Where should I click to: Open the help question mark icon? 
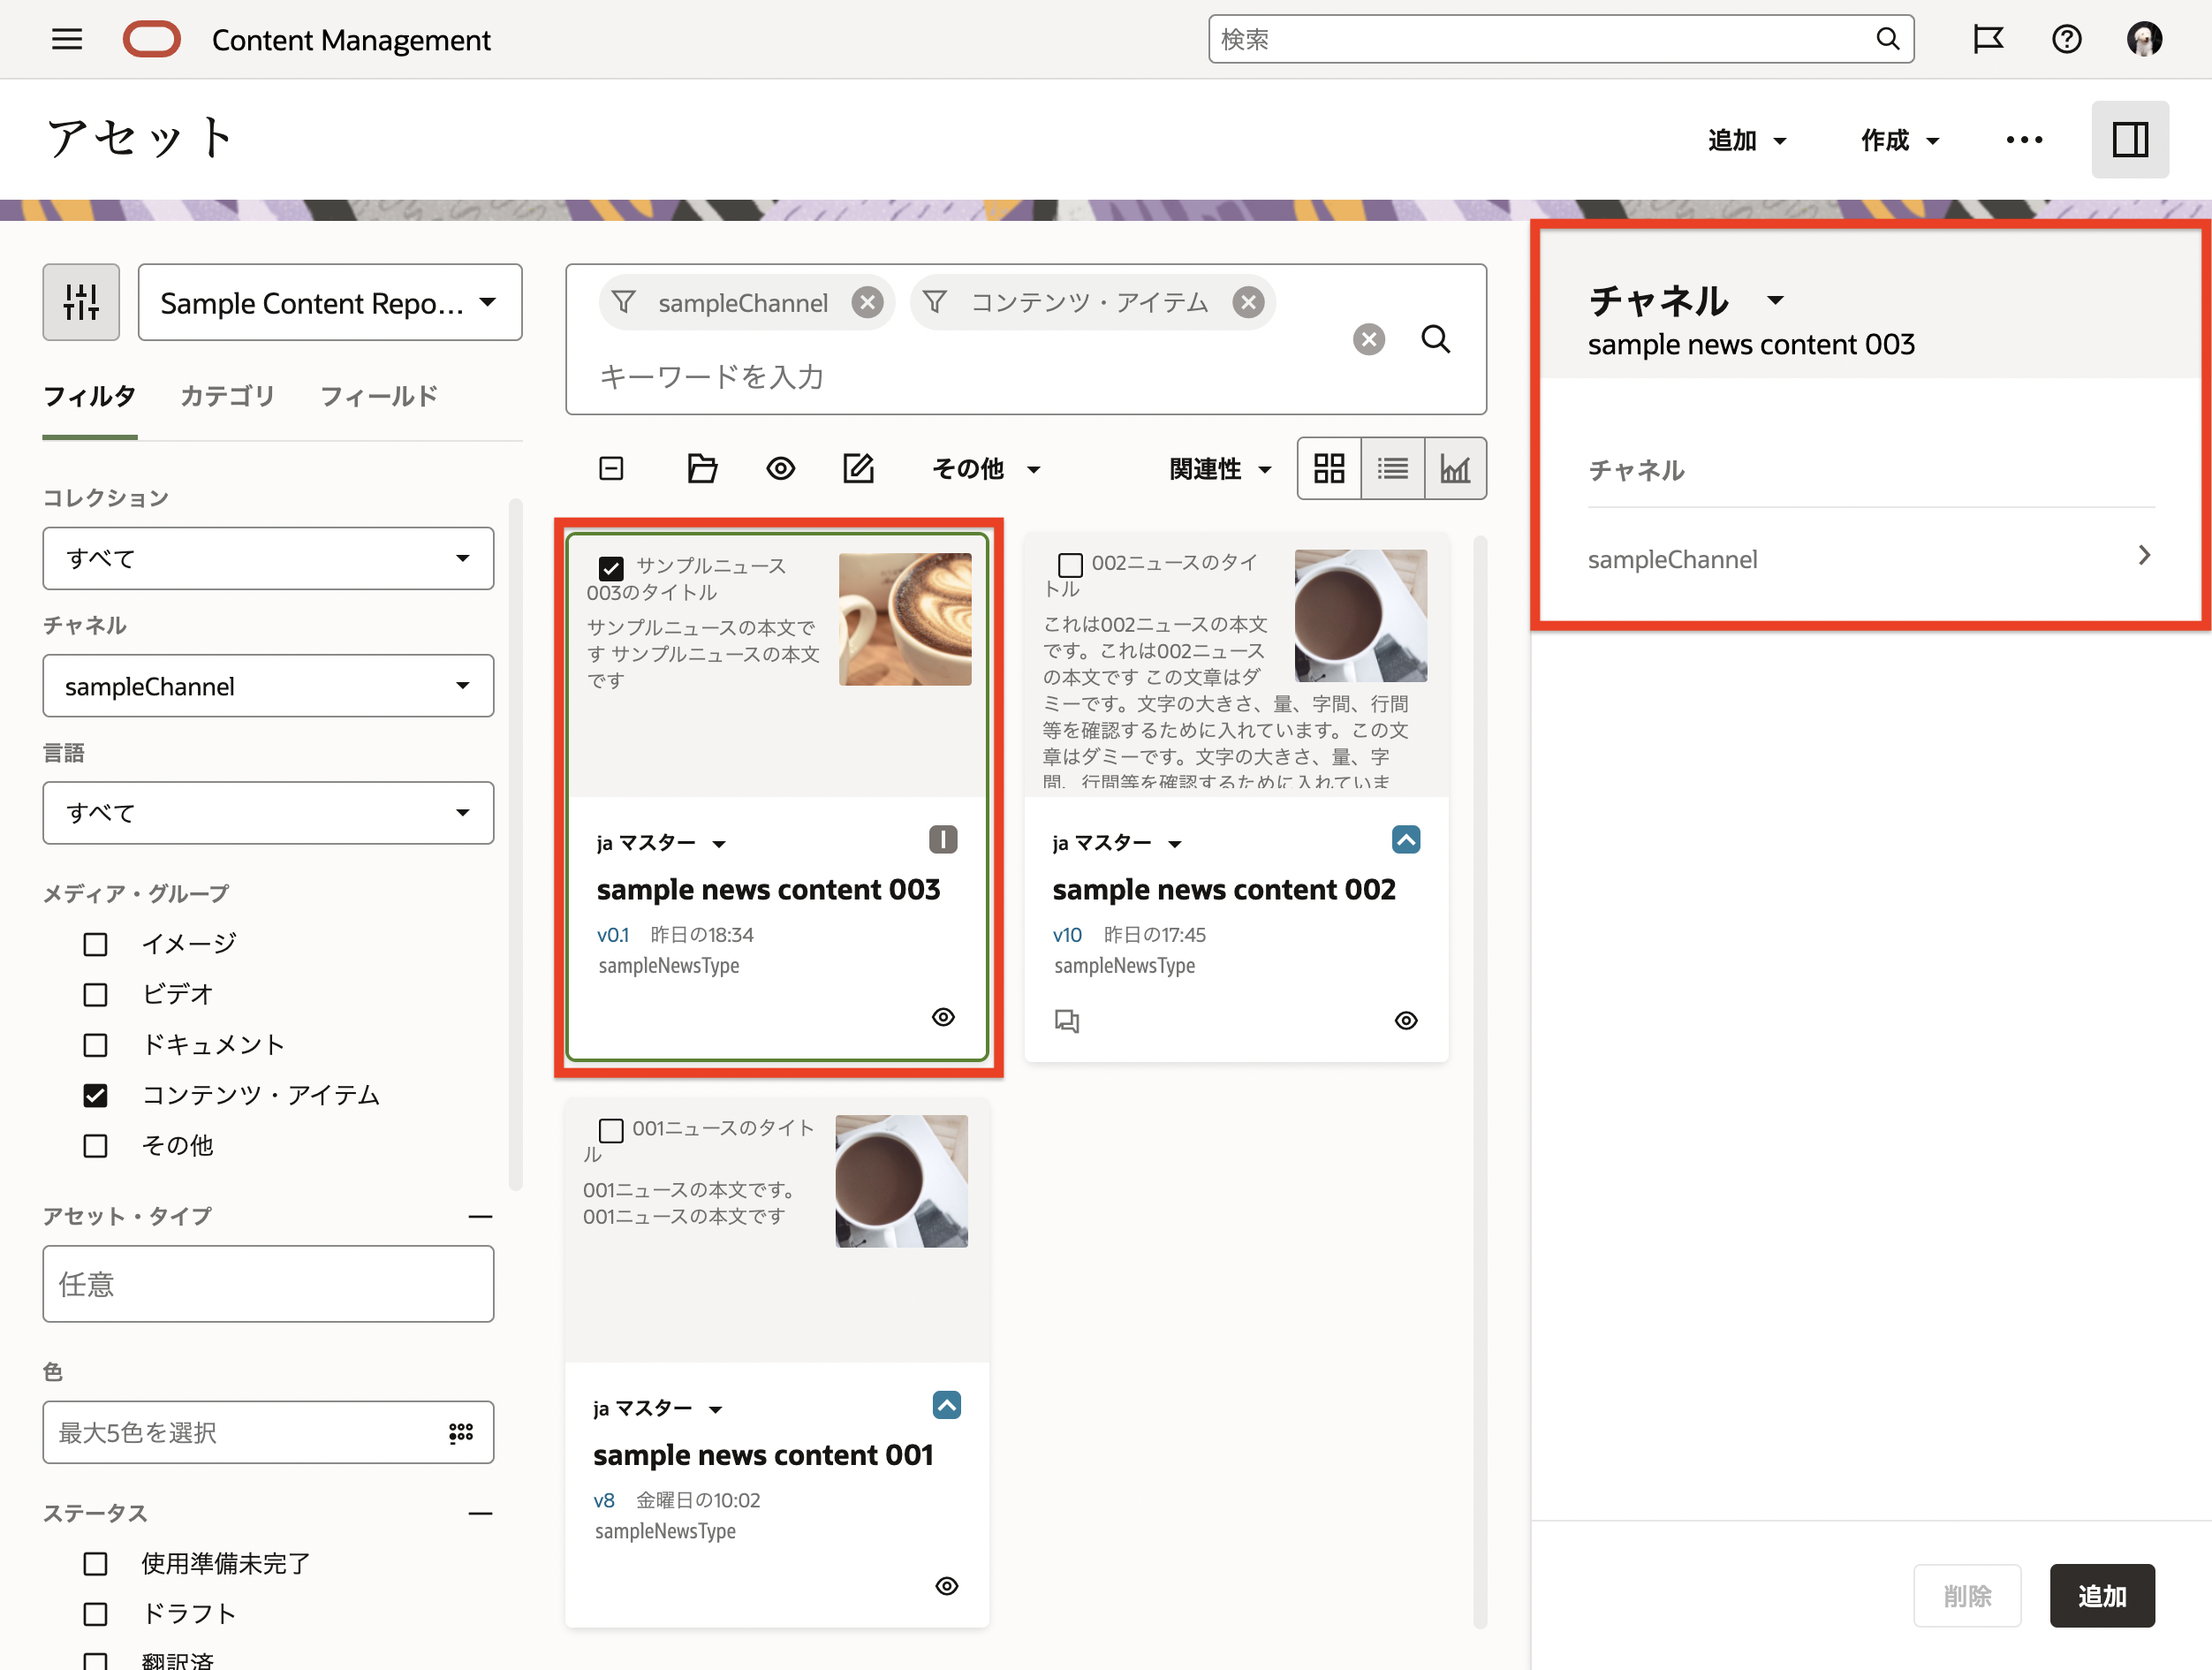2066,39
